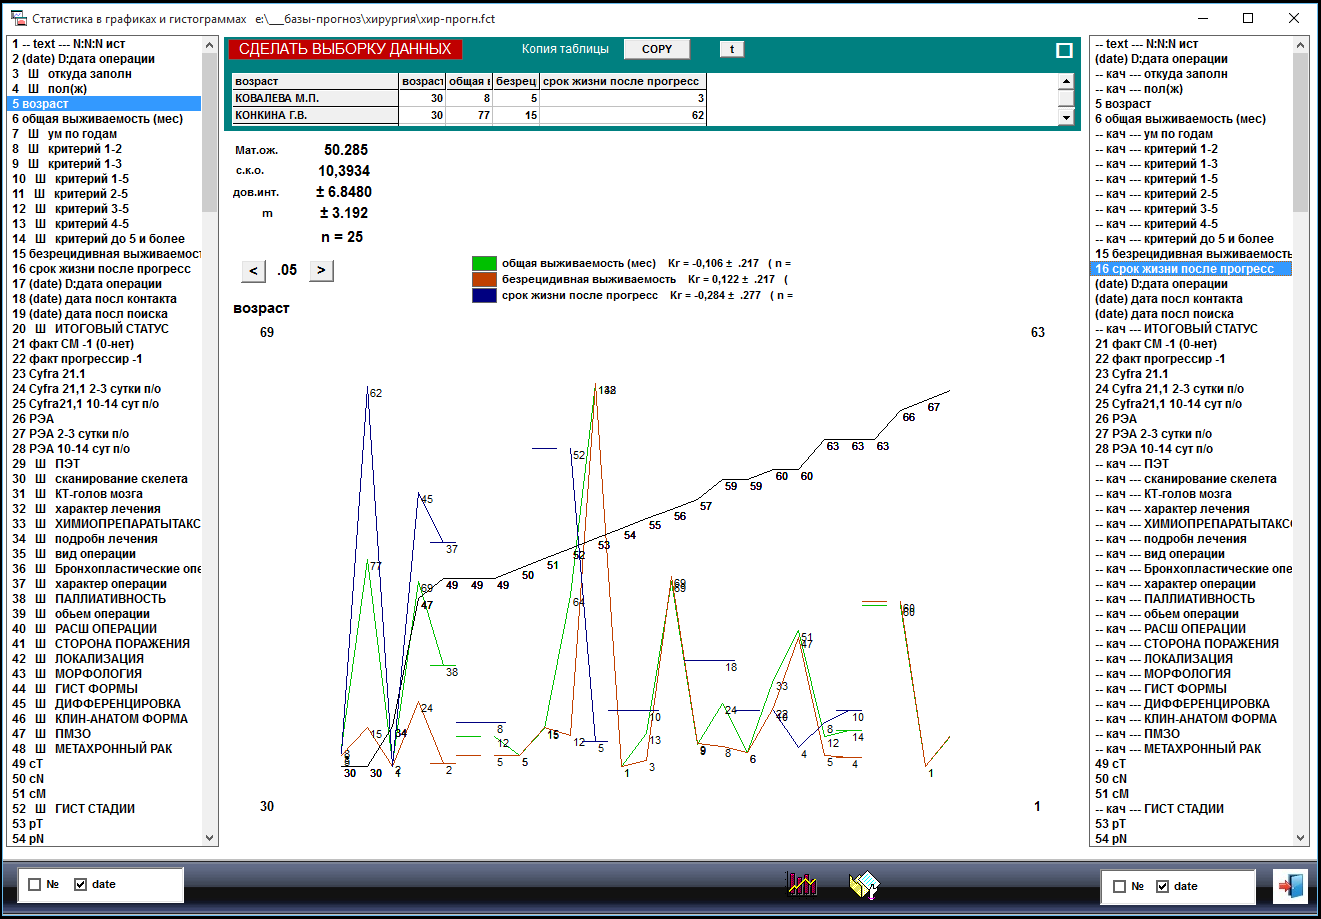Toggle the right 'date' checkbox
Screen dimensions: 1321x919
coord(1163,886)
